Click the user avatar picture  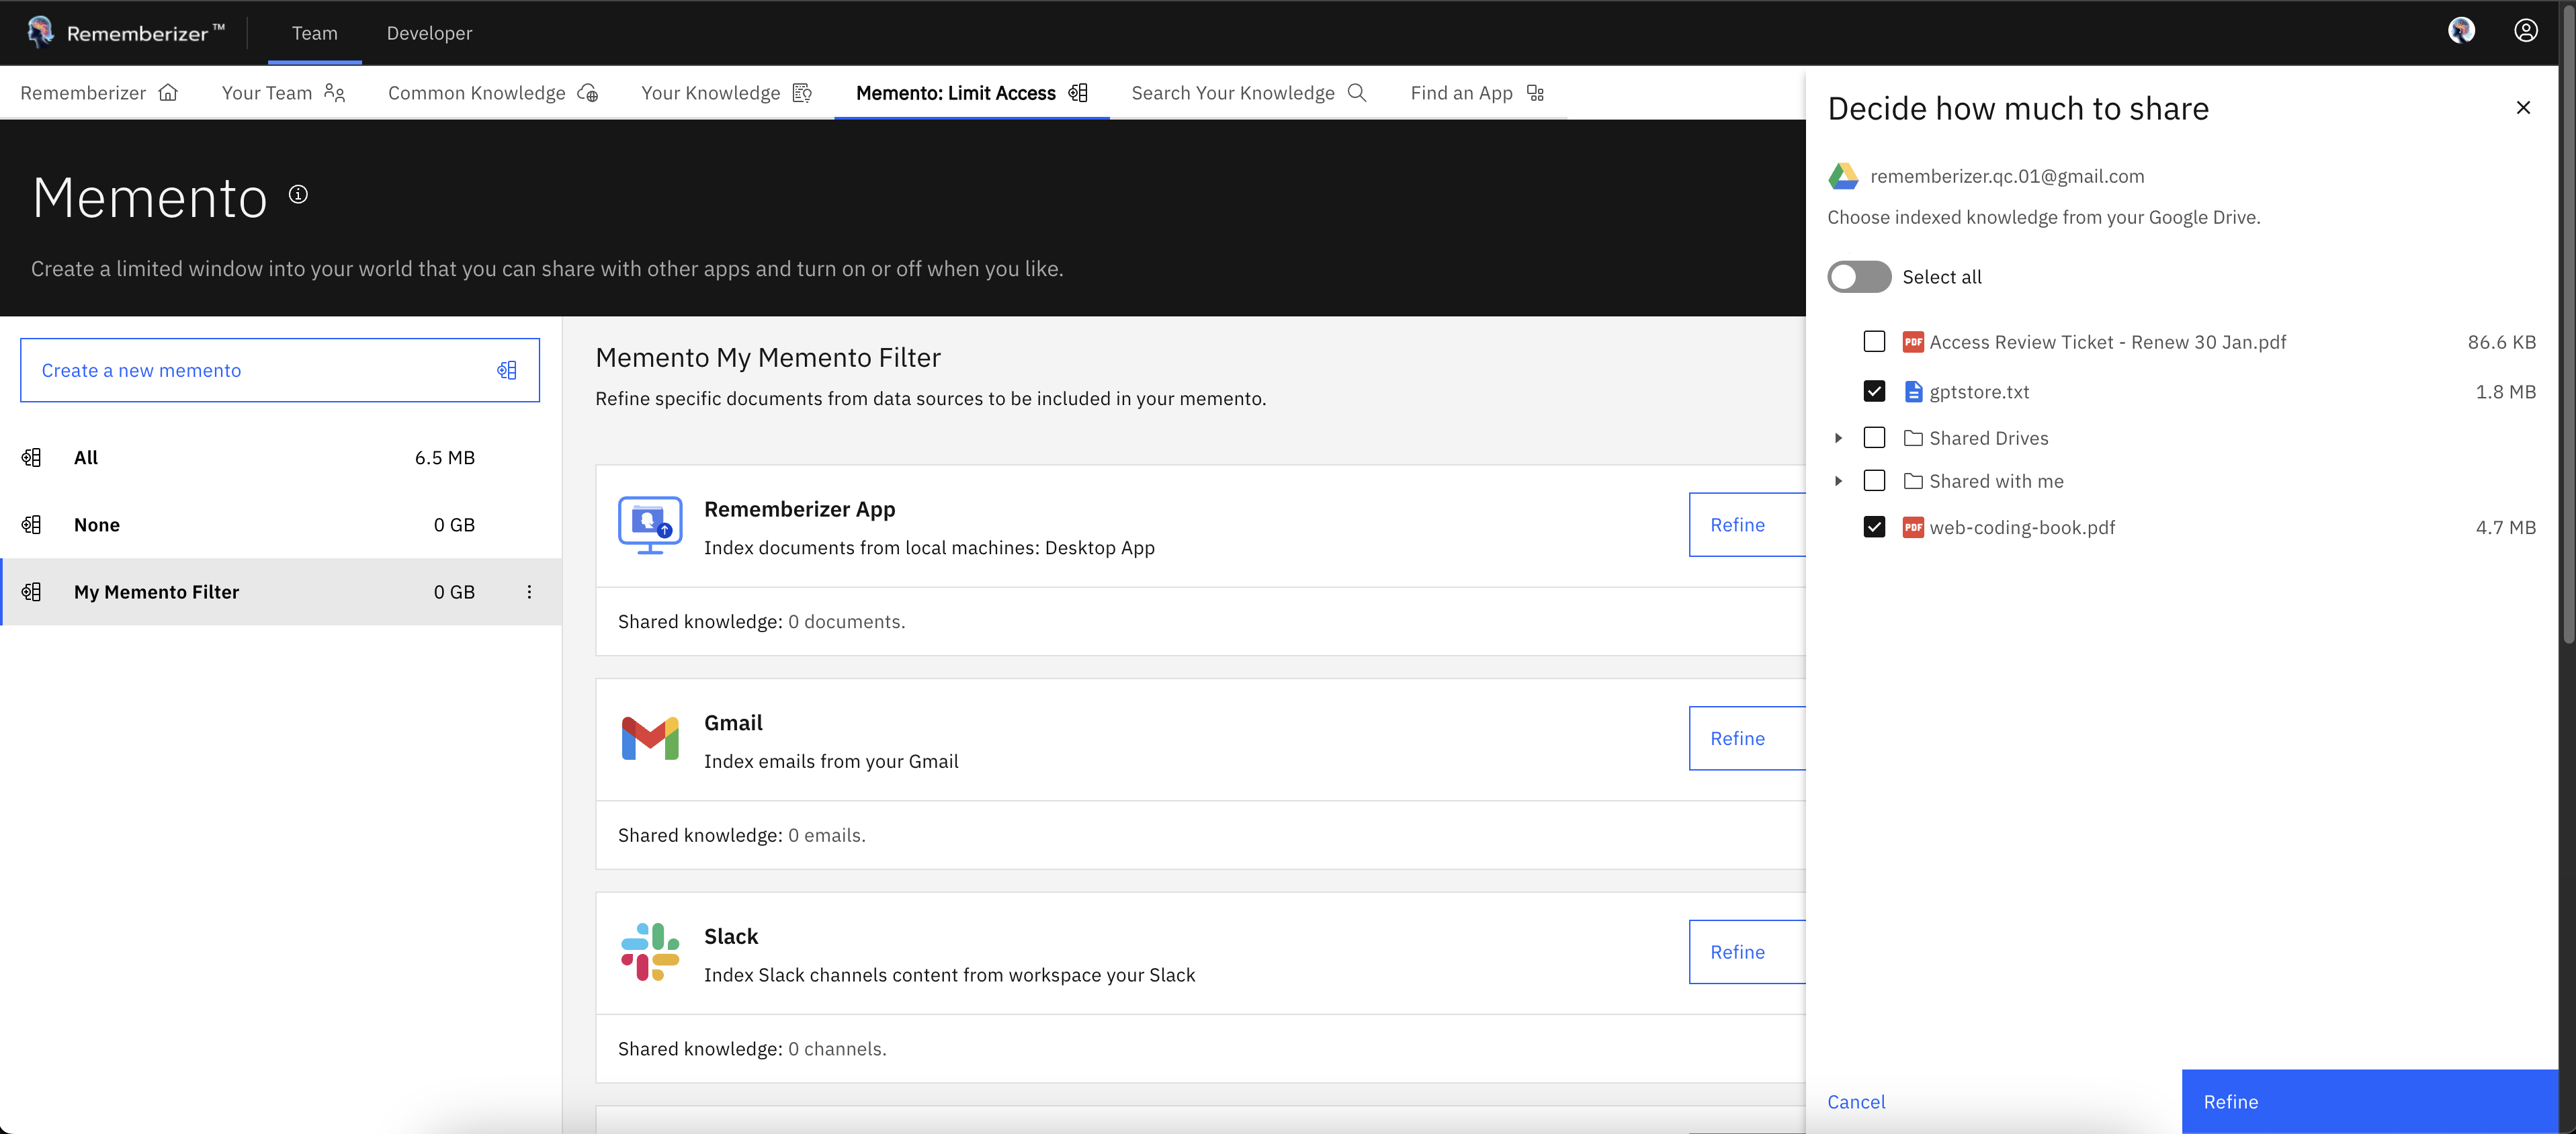(2461, 31)
